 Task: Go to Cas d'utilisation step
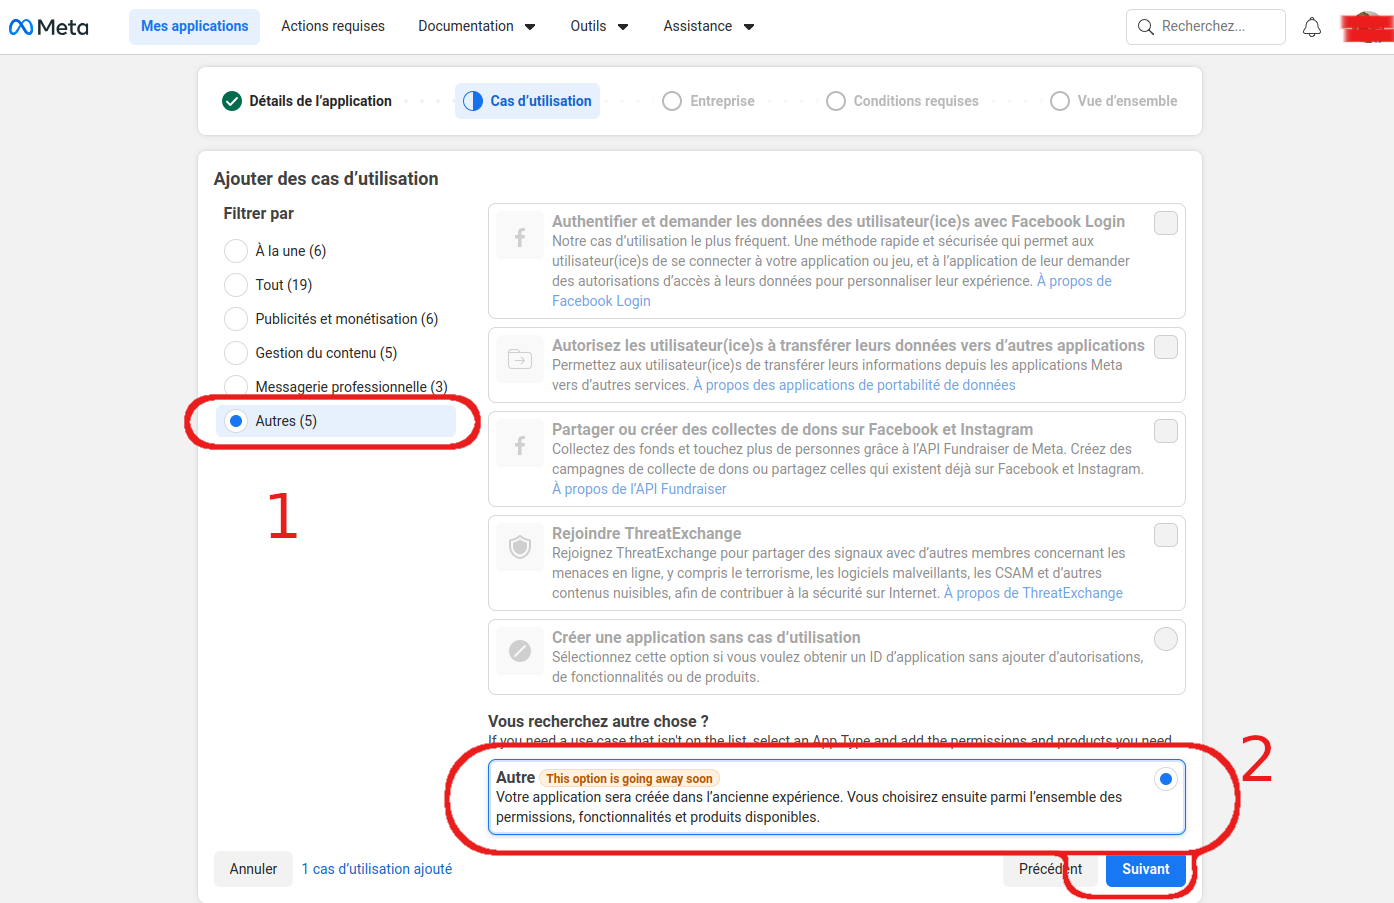coord(527,101)
